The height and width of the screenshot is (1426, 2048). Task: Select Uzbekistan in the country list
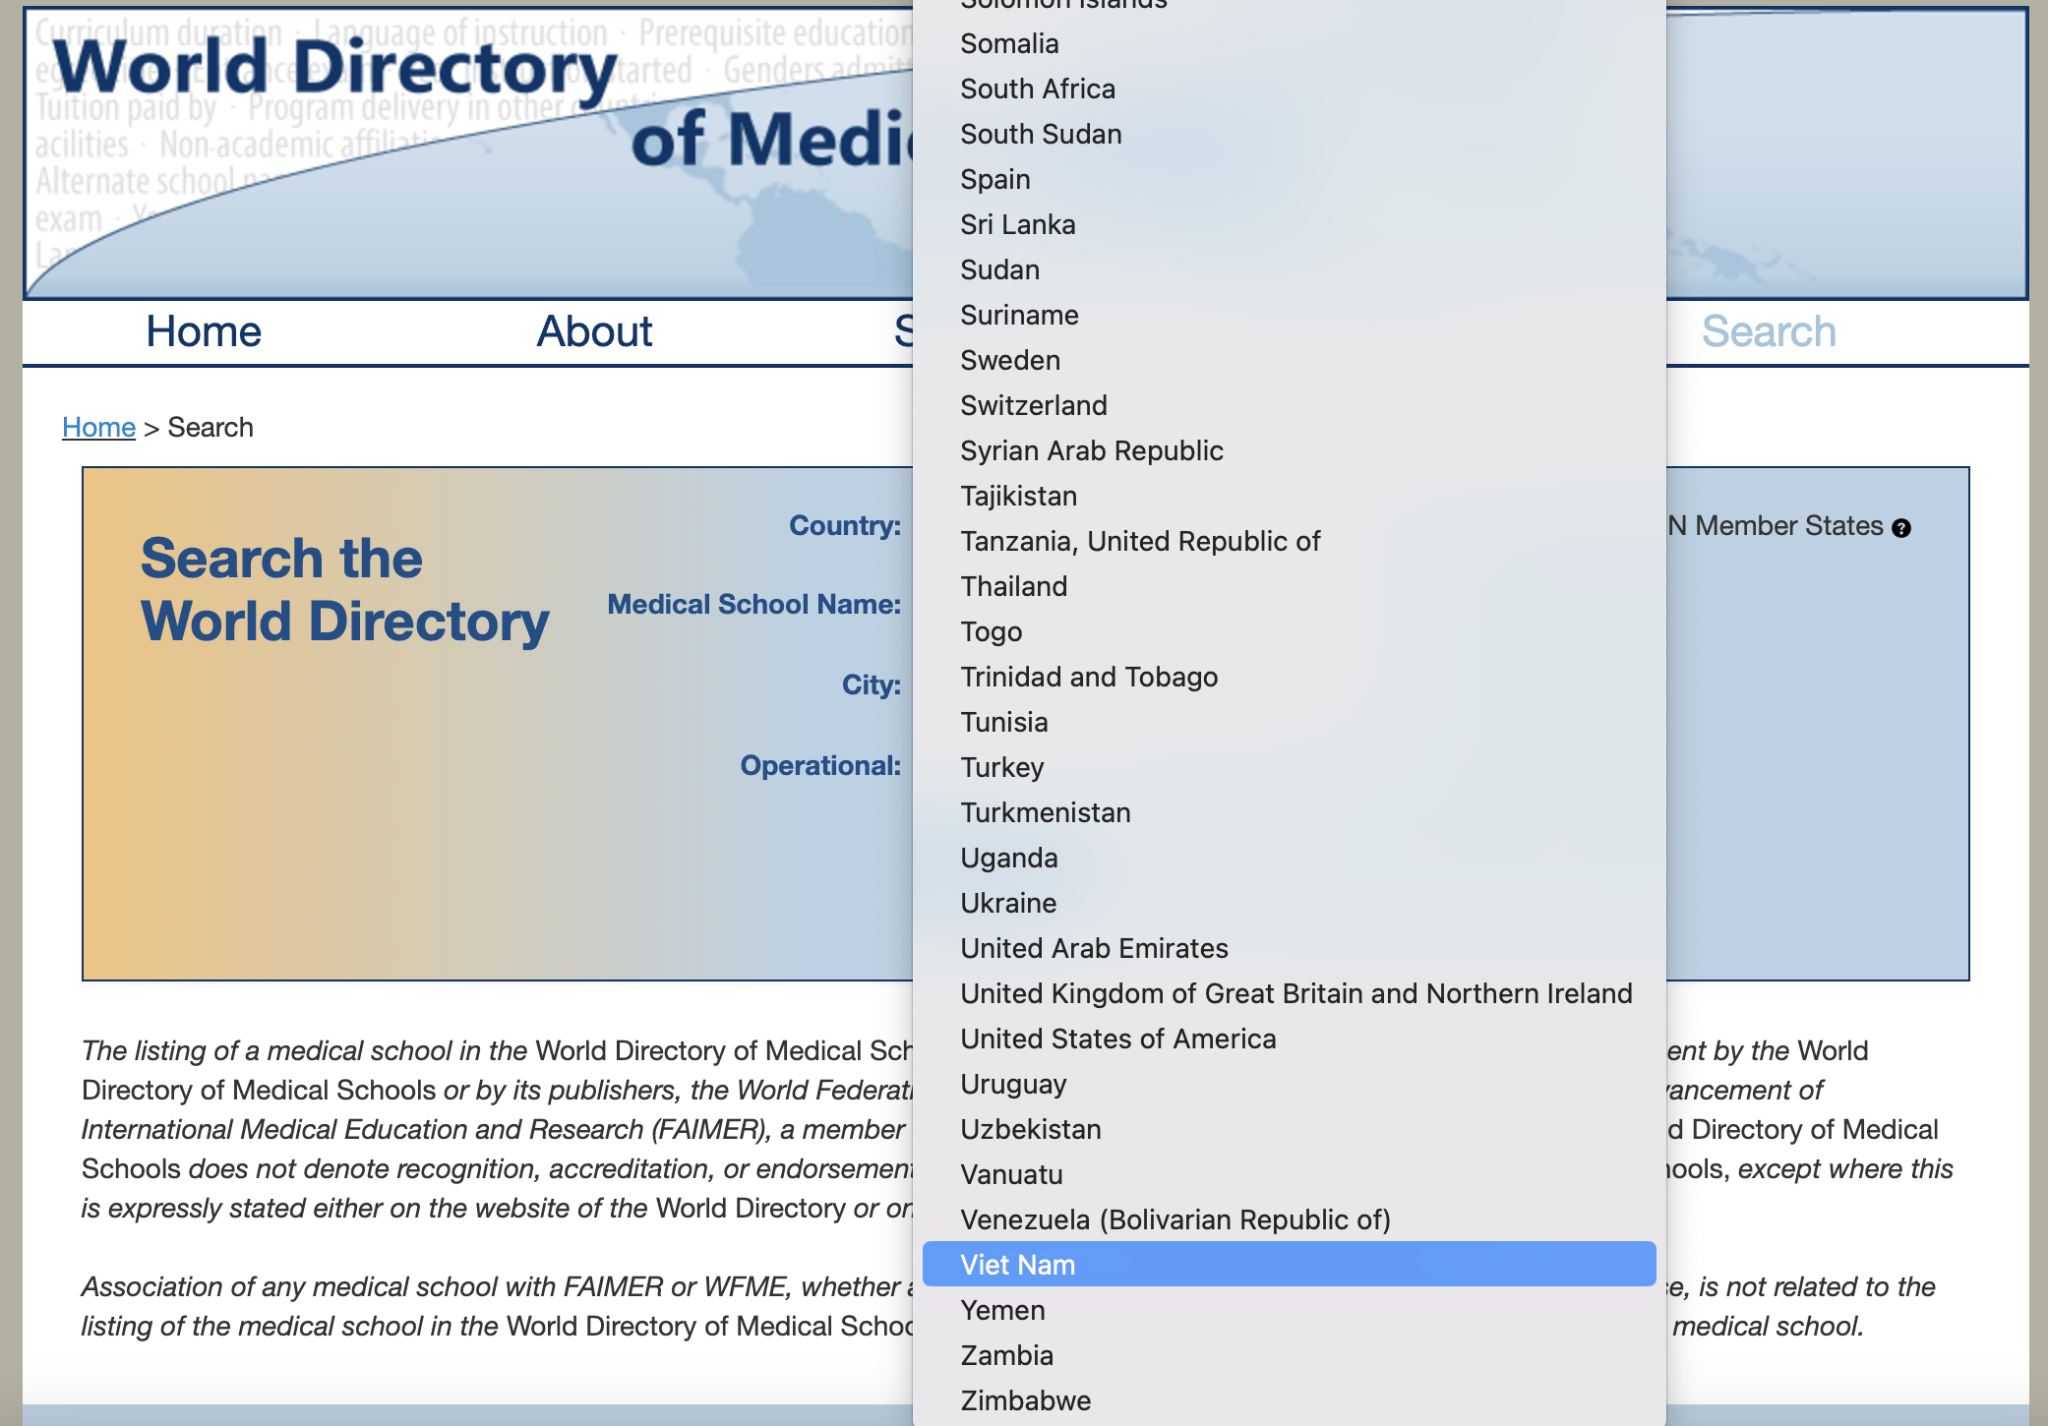1289,1129
